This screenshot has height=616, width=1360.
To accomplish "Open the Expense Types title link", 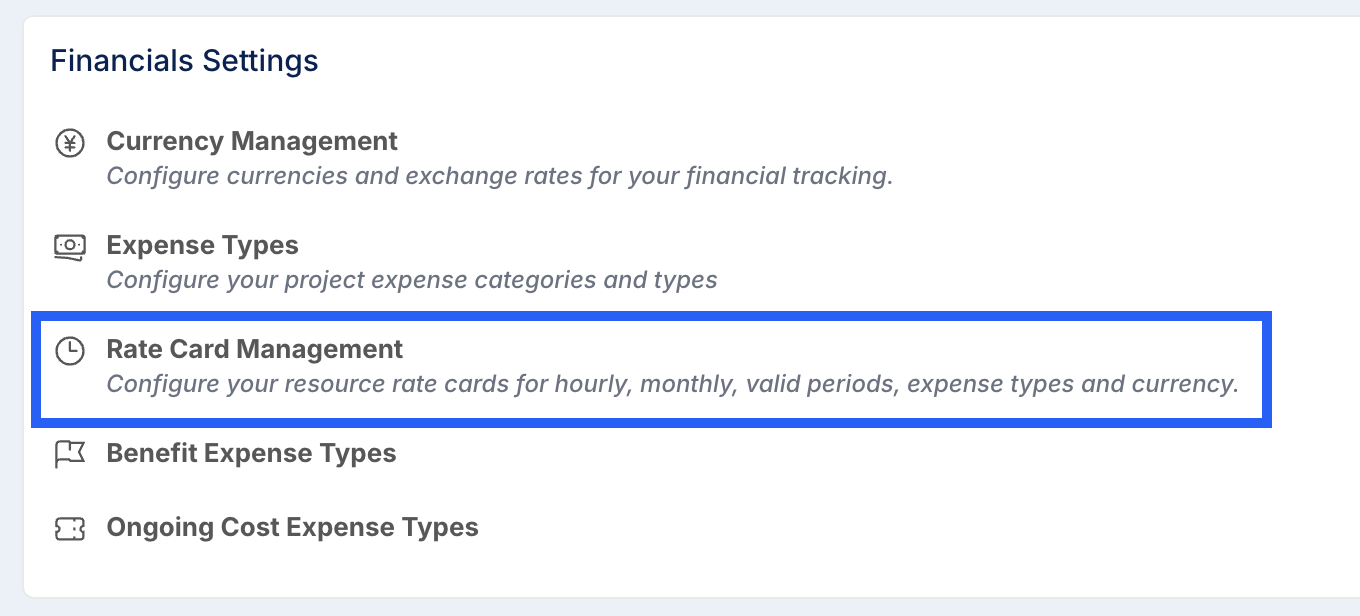I will tap(203, 245).
